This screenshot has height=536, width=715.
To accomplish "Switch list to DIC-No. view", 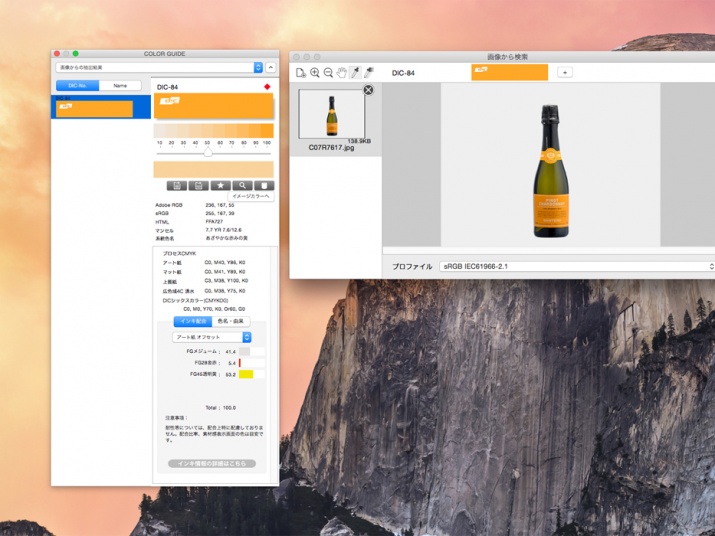I will [77, 86].
